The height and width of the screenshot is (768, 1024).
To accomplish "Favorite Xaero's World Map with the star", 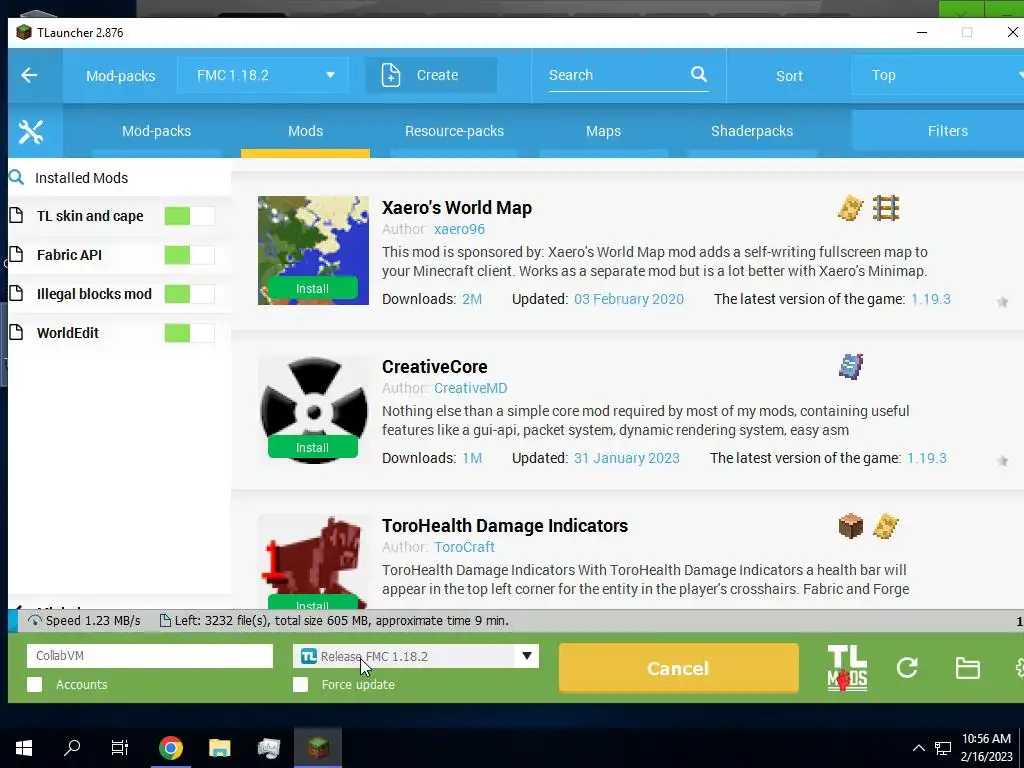I will point(1002,302).
